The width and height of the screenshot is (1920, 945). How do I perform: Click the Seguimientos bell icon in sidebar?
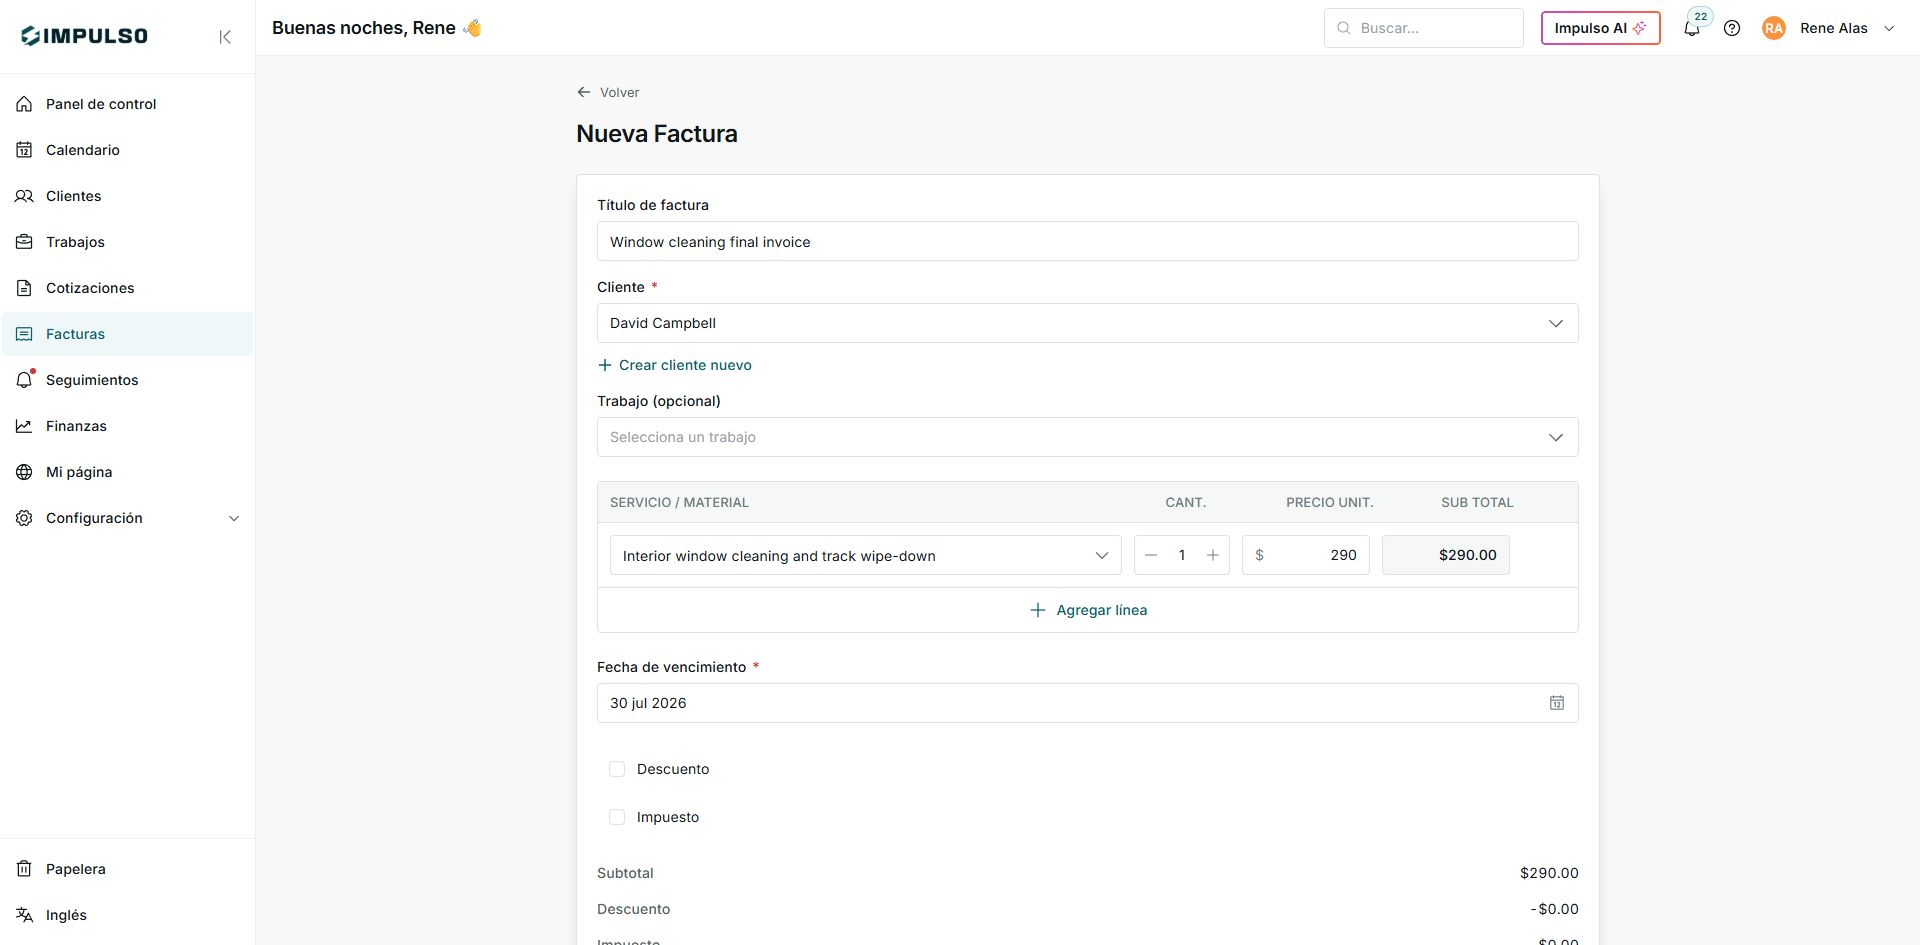coord(24,380)
